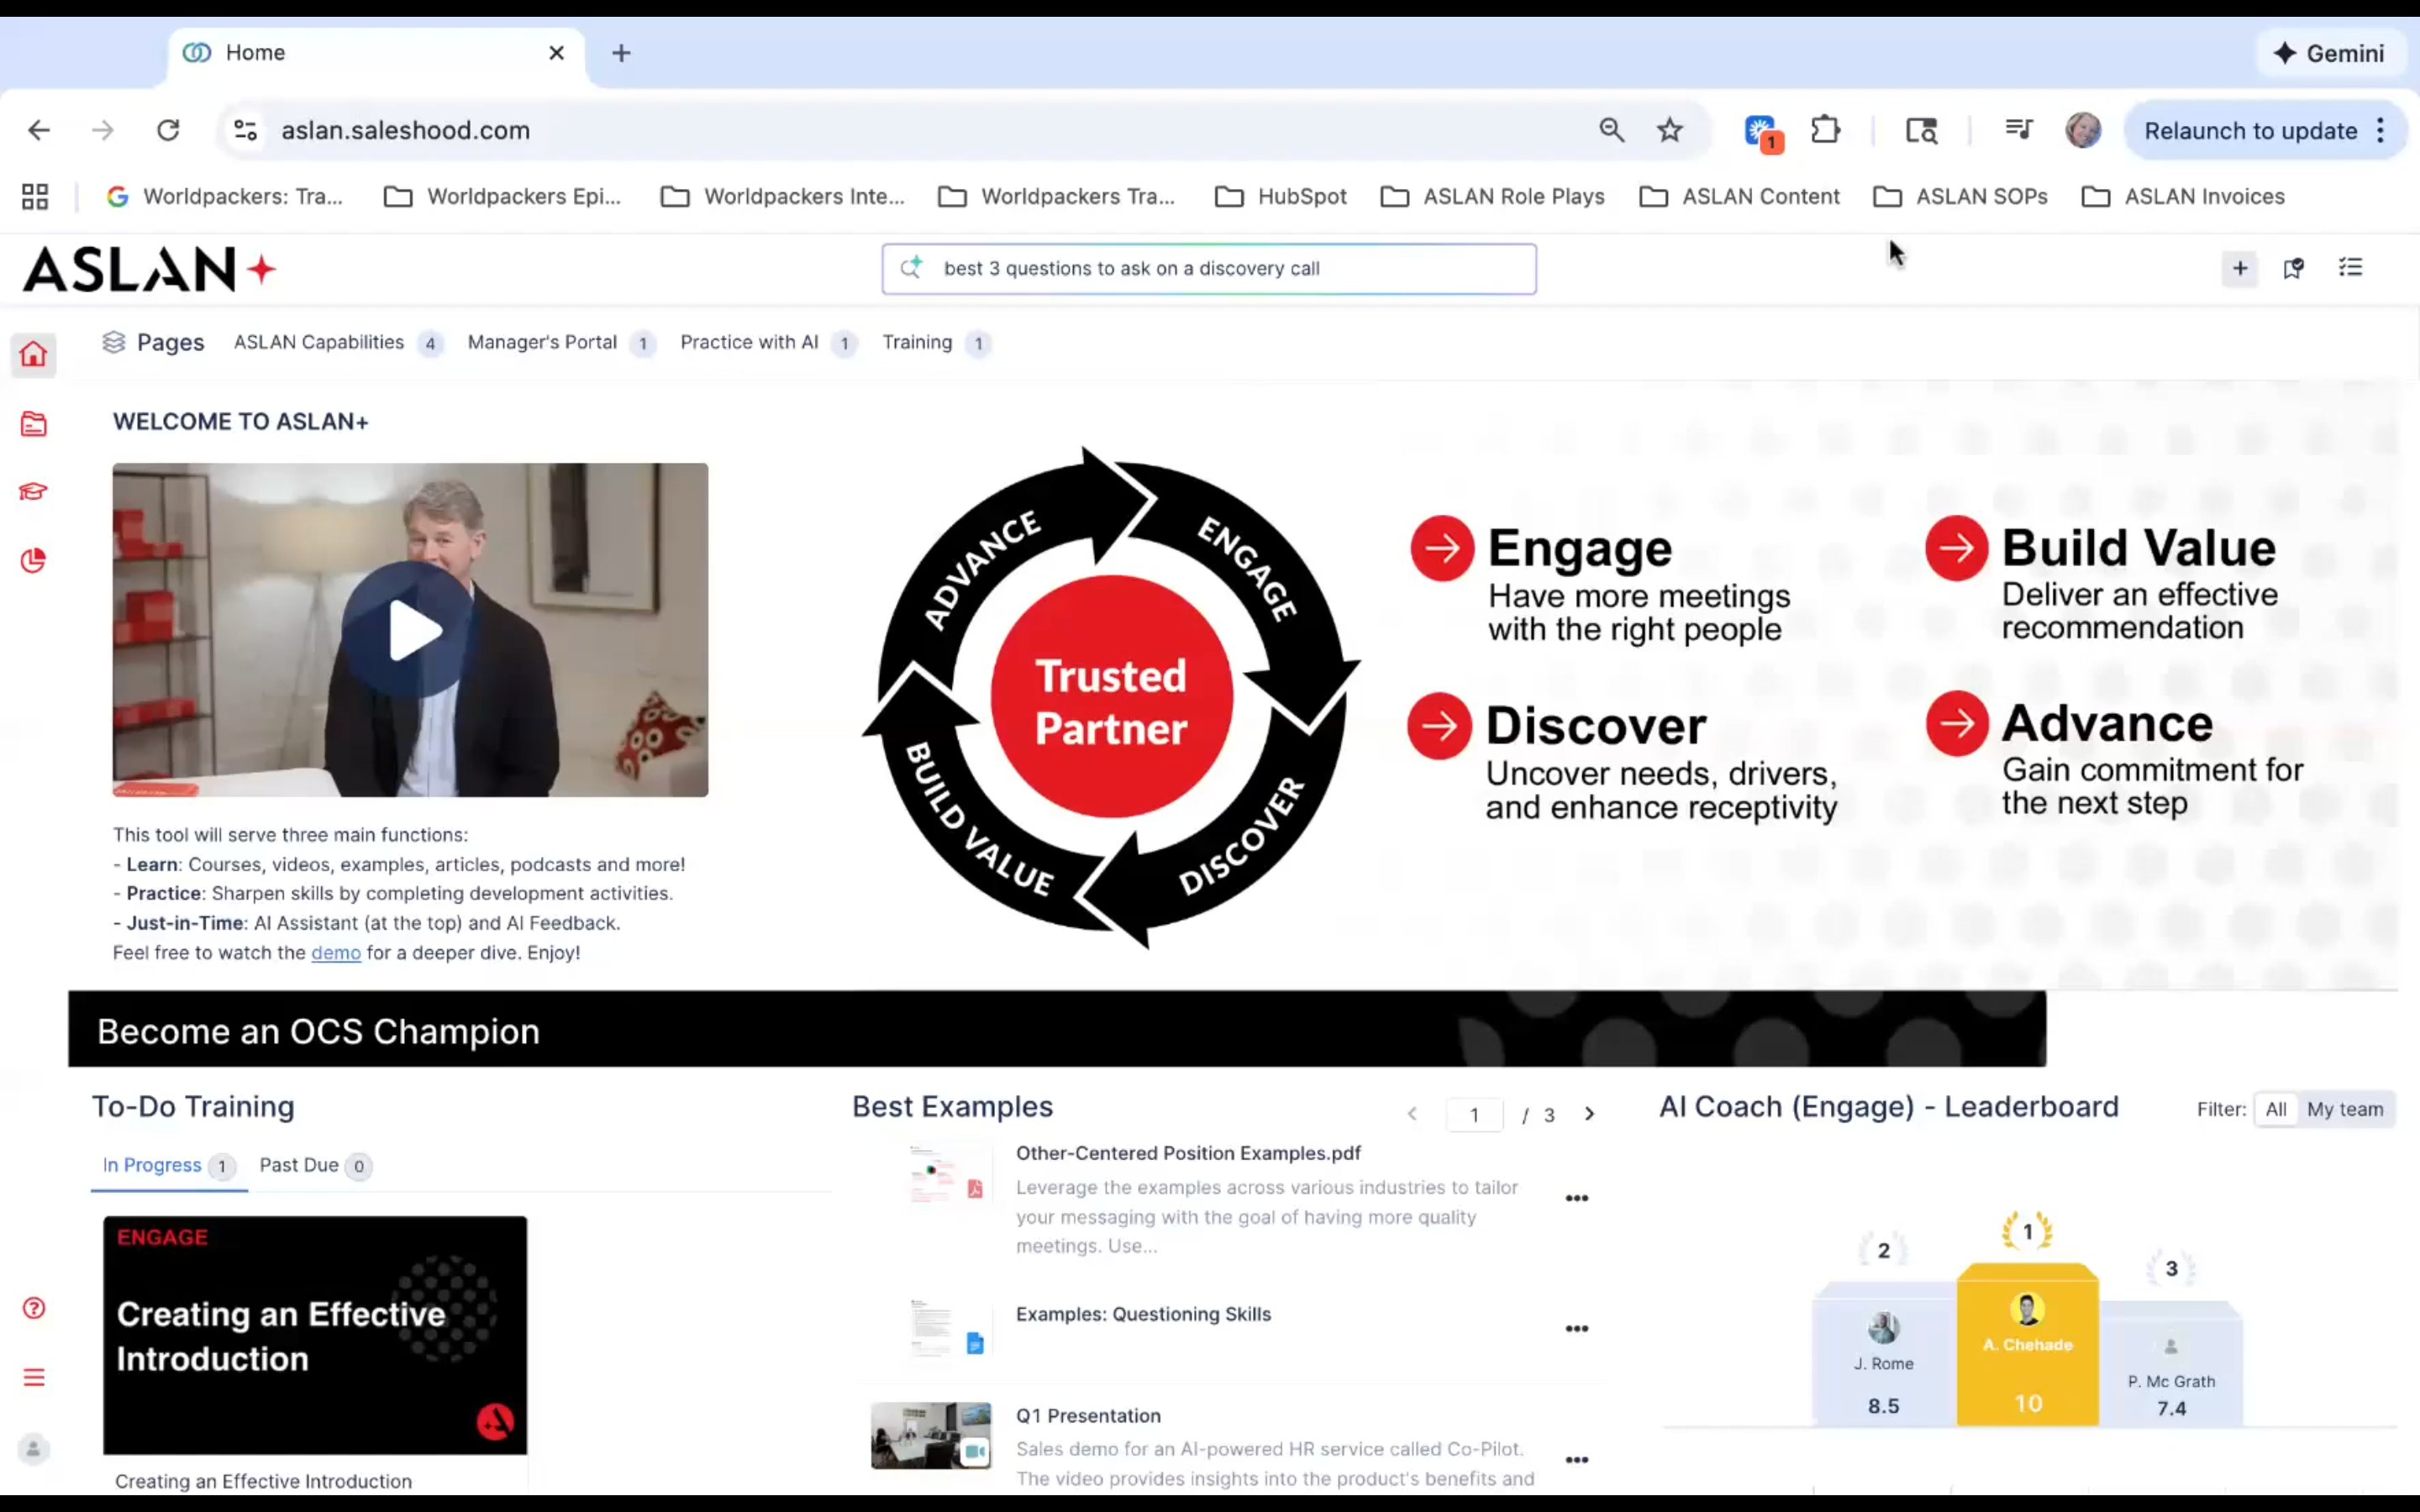This screenshot has height=1512, width=2420.
Task: Open the graduation cap learning sidebar icon
Action: [x=33, y=491]
